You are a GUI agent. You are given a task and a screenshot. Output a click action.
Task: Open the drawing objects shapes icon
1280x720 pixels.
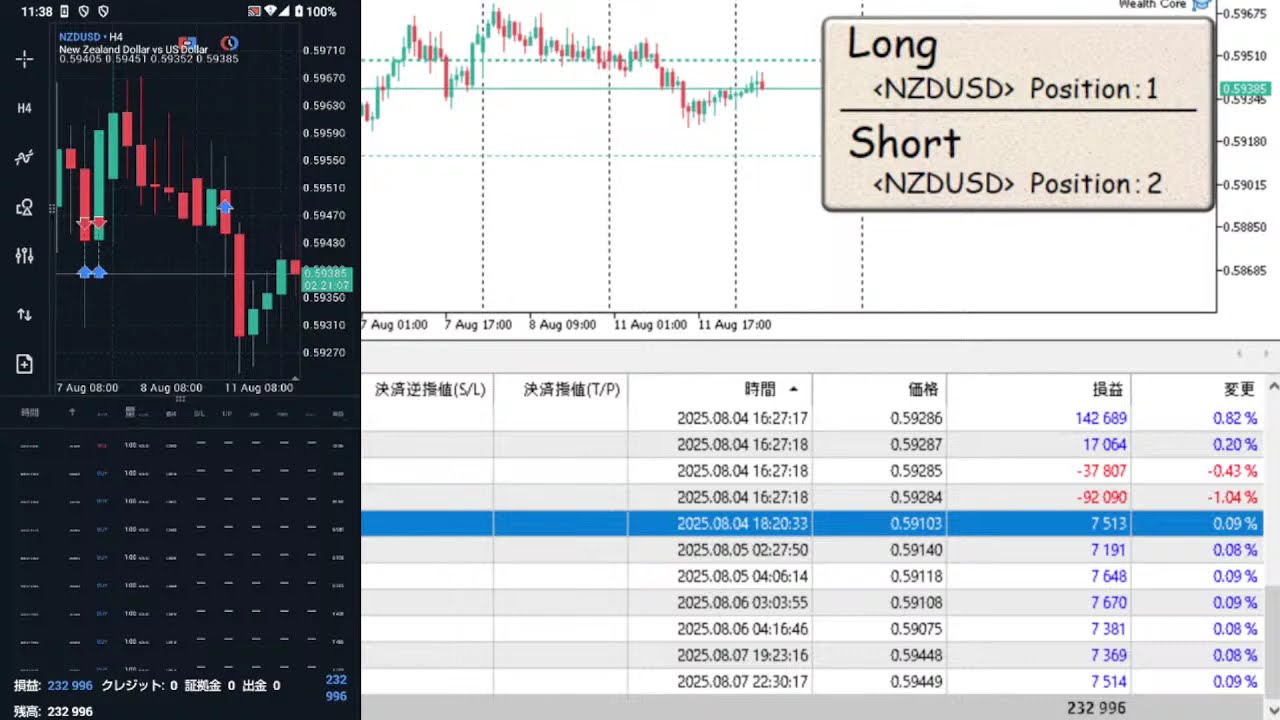25,207
